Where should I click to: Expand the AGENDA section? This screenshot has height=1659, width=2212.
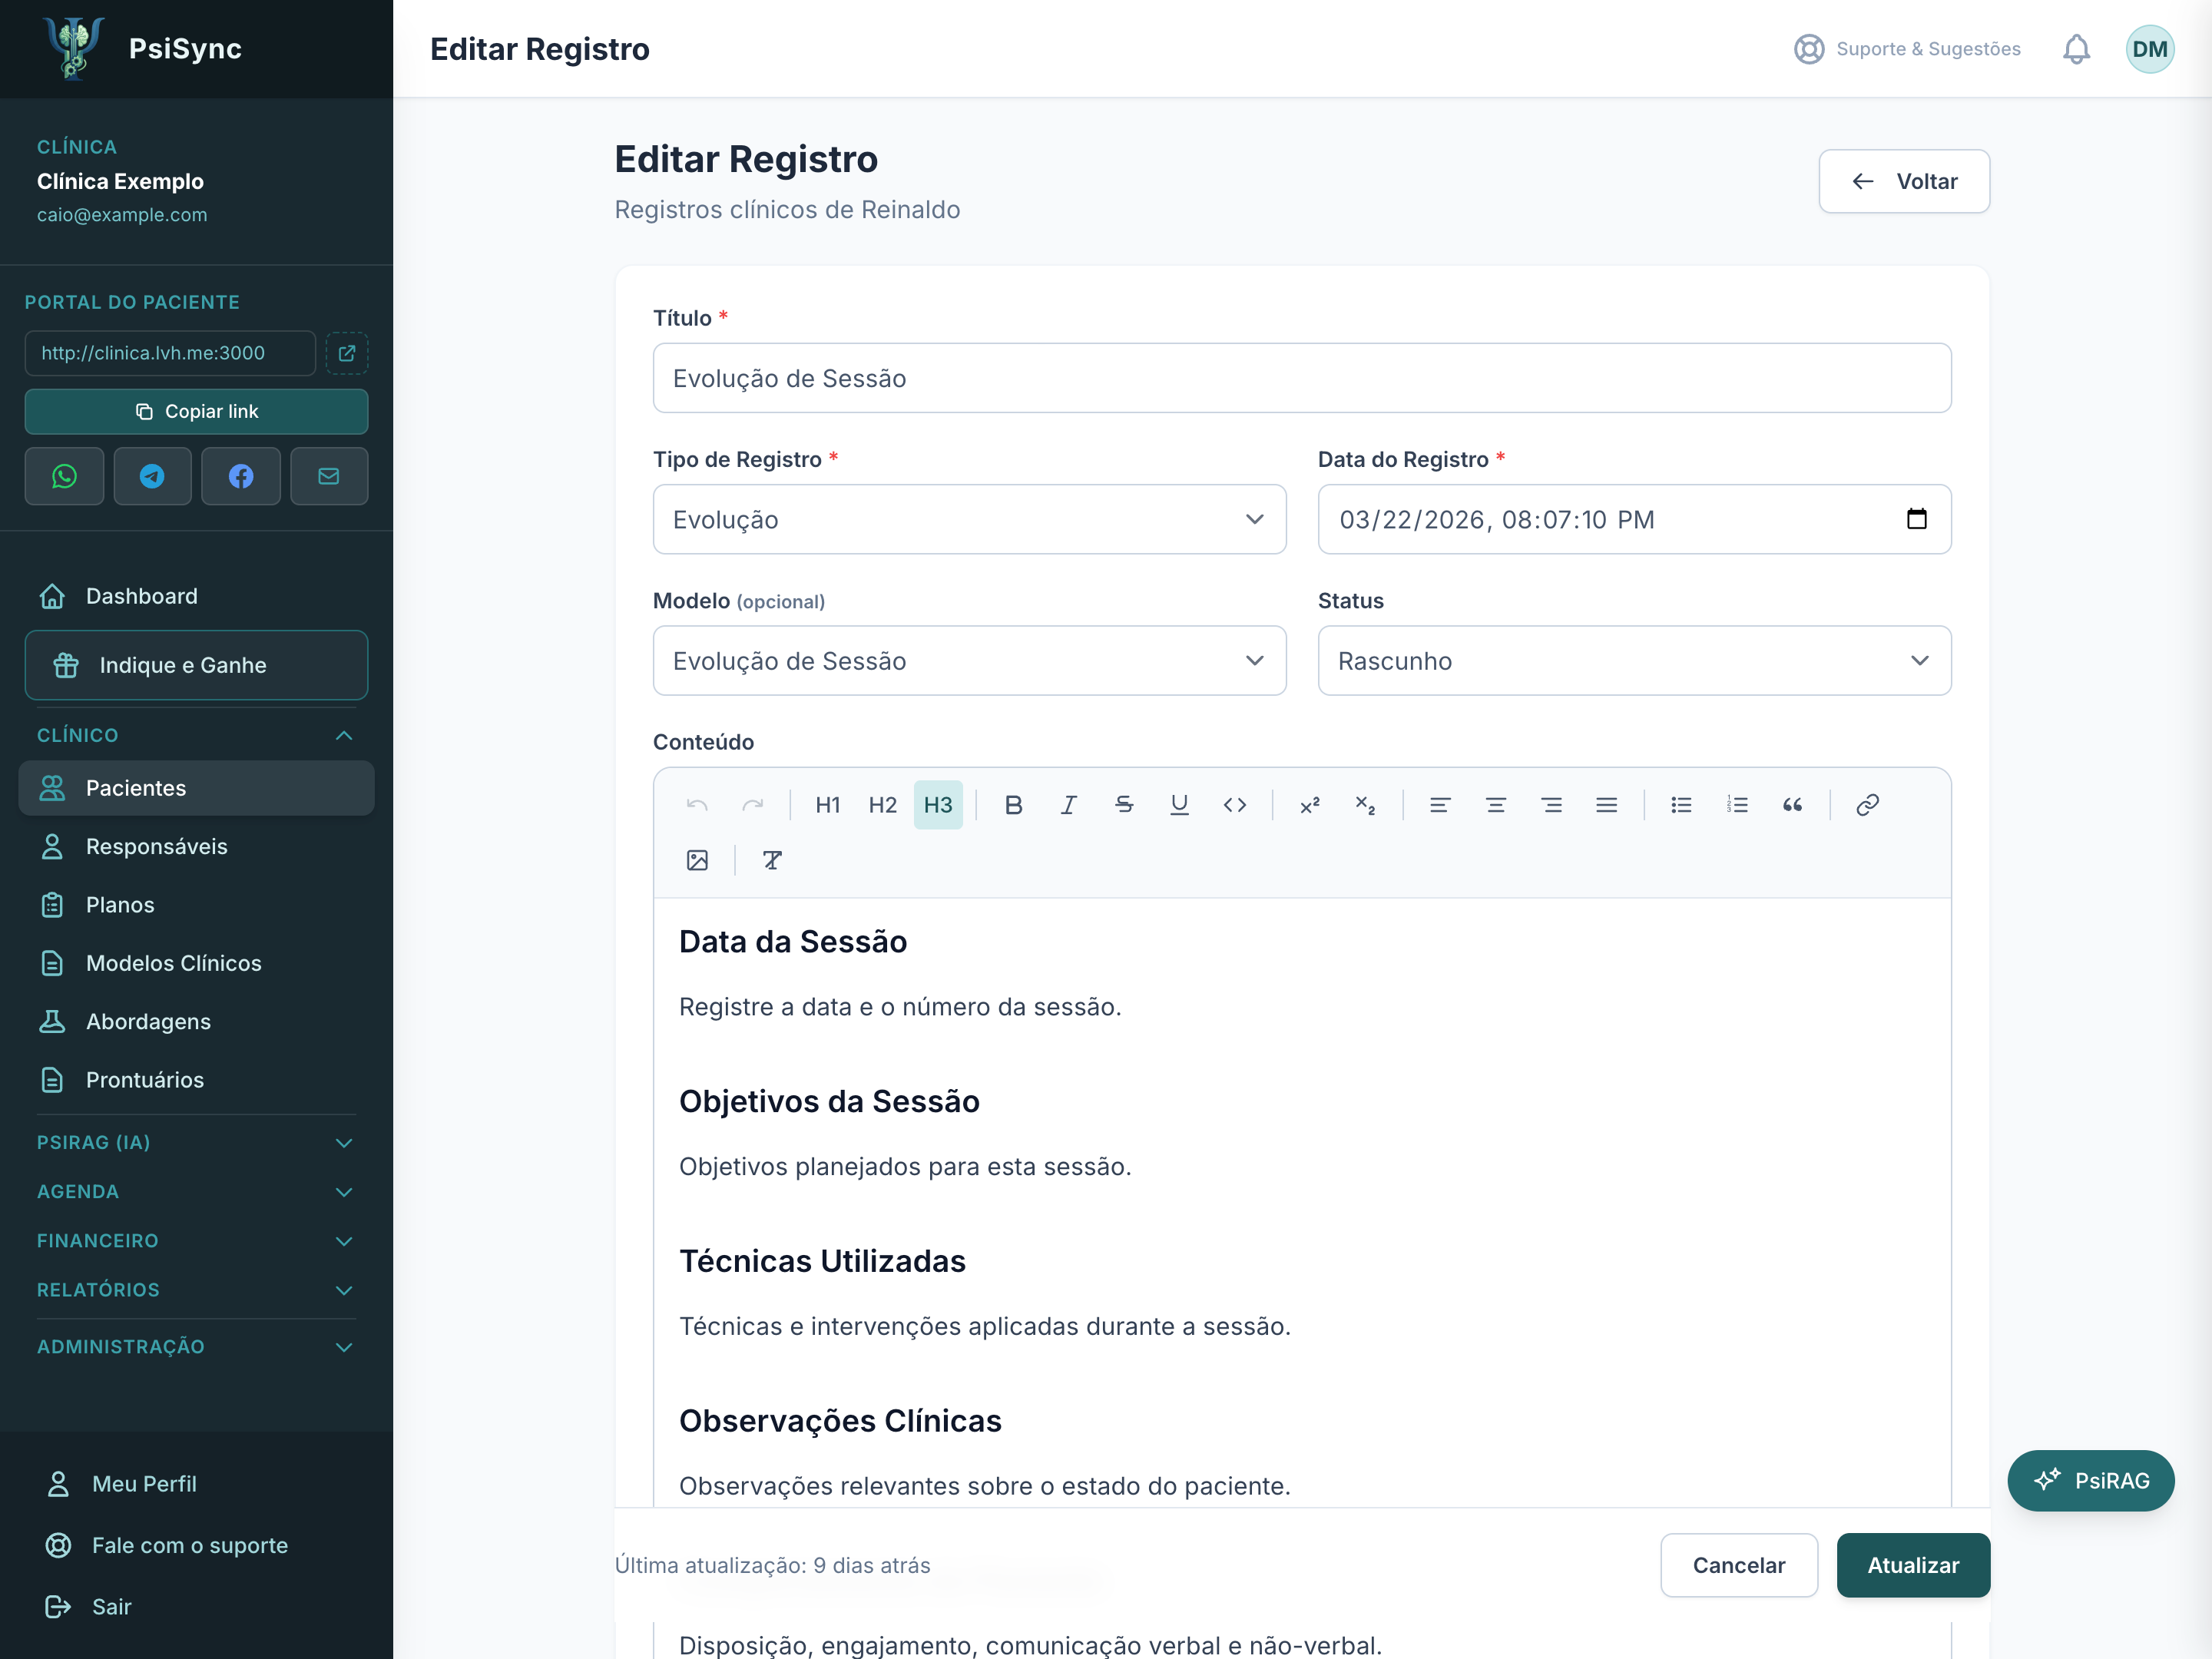(x=196, y=1191)
